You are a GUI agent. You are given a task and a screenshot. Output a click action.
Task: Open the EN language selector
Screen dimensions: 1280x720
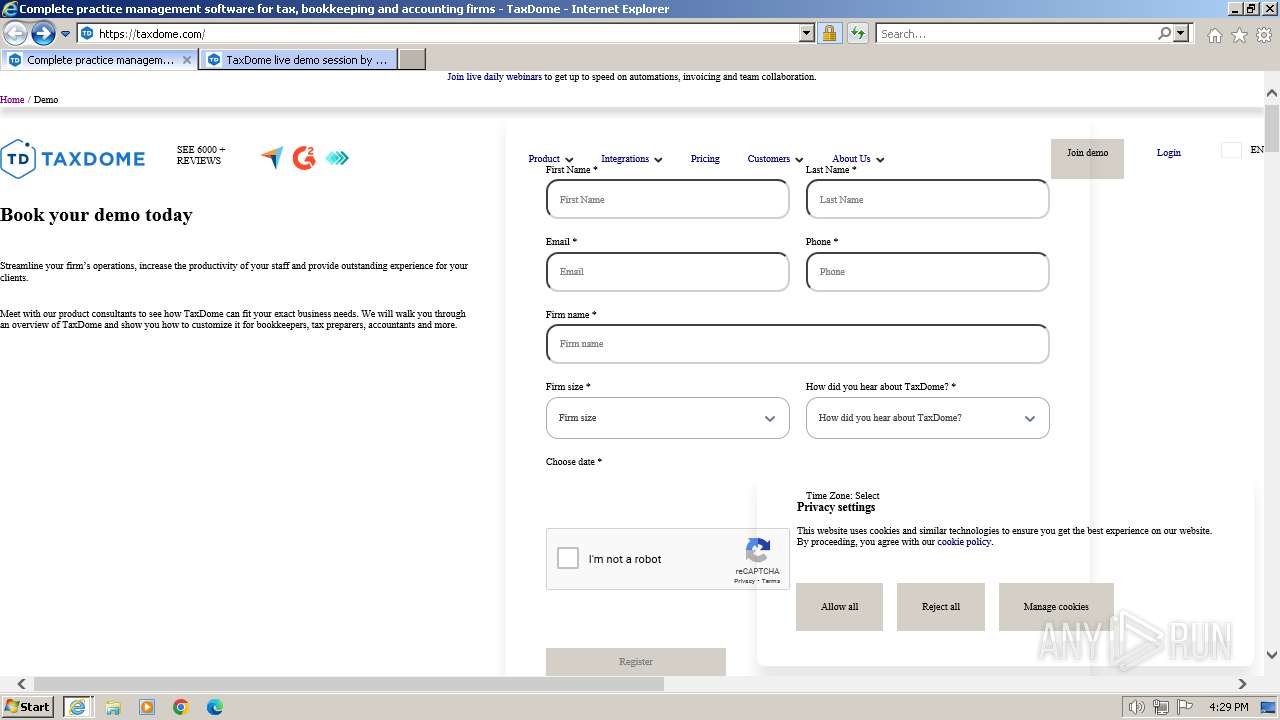point(1243,150)
